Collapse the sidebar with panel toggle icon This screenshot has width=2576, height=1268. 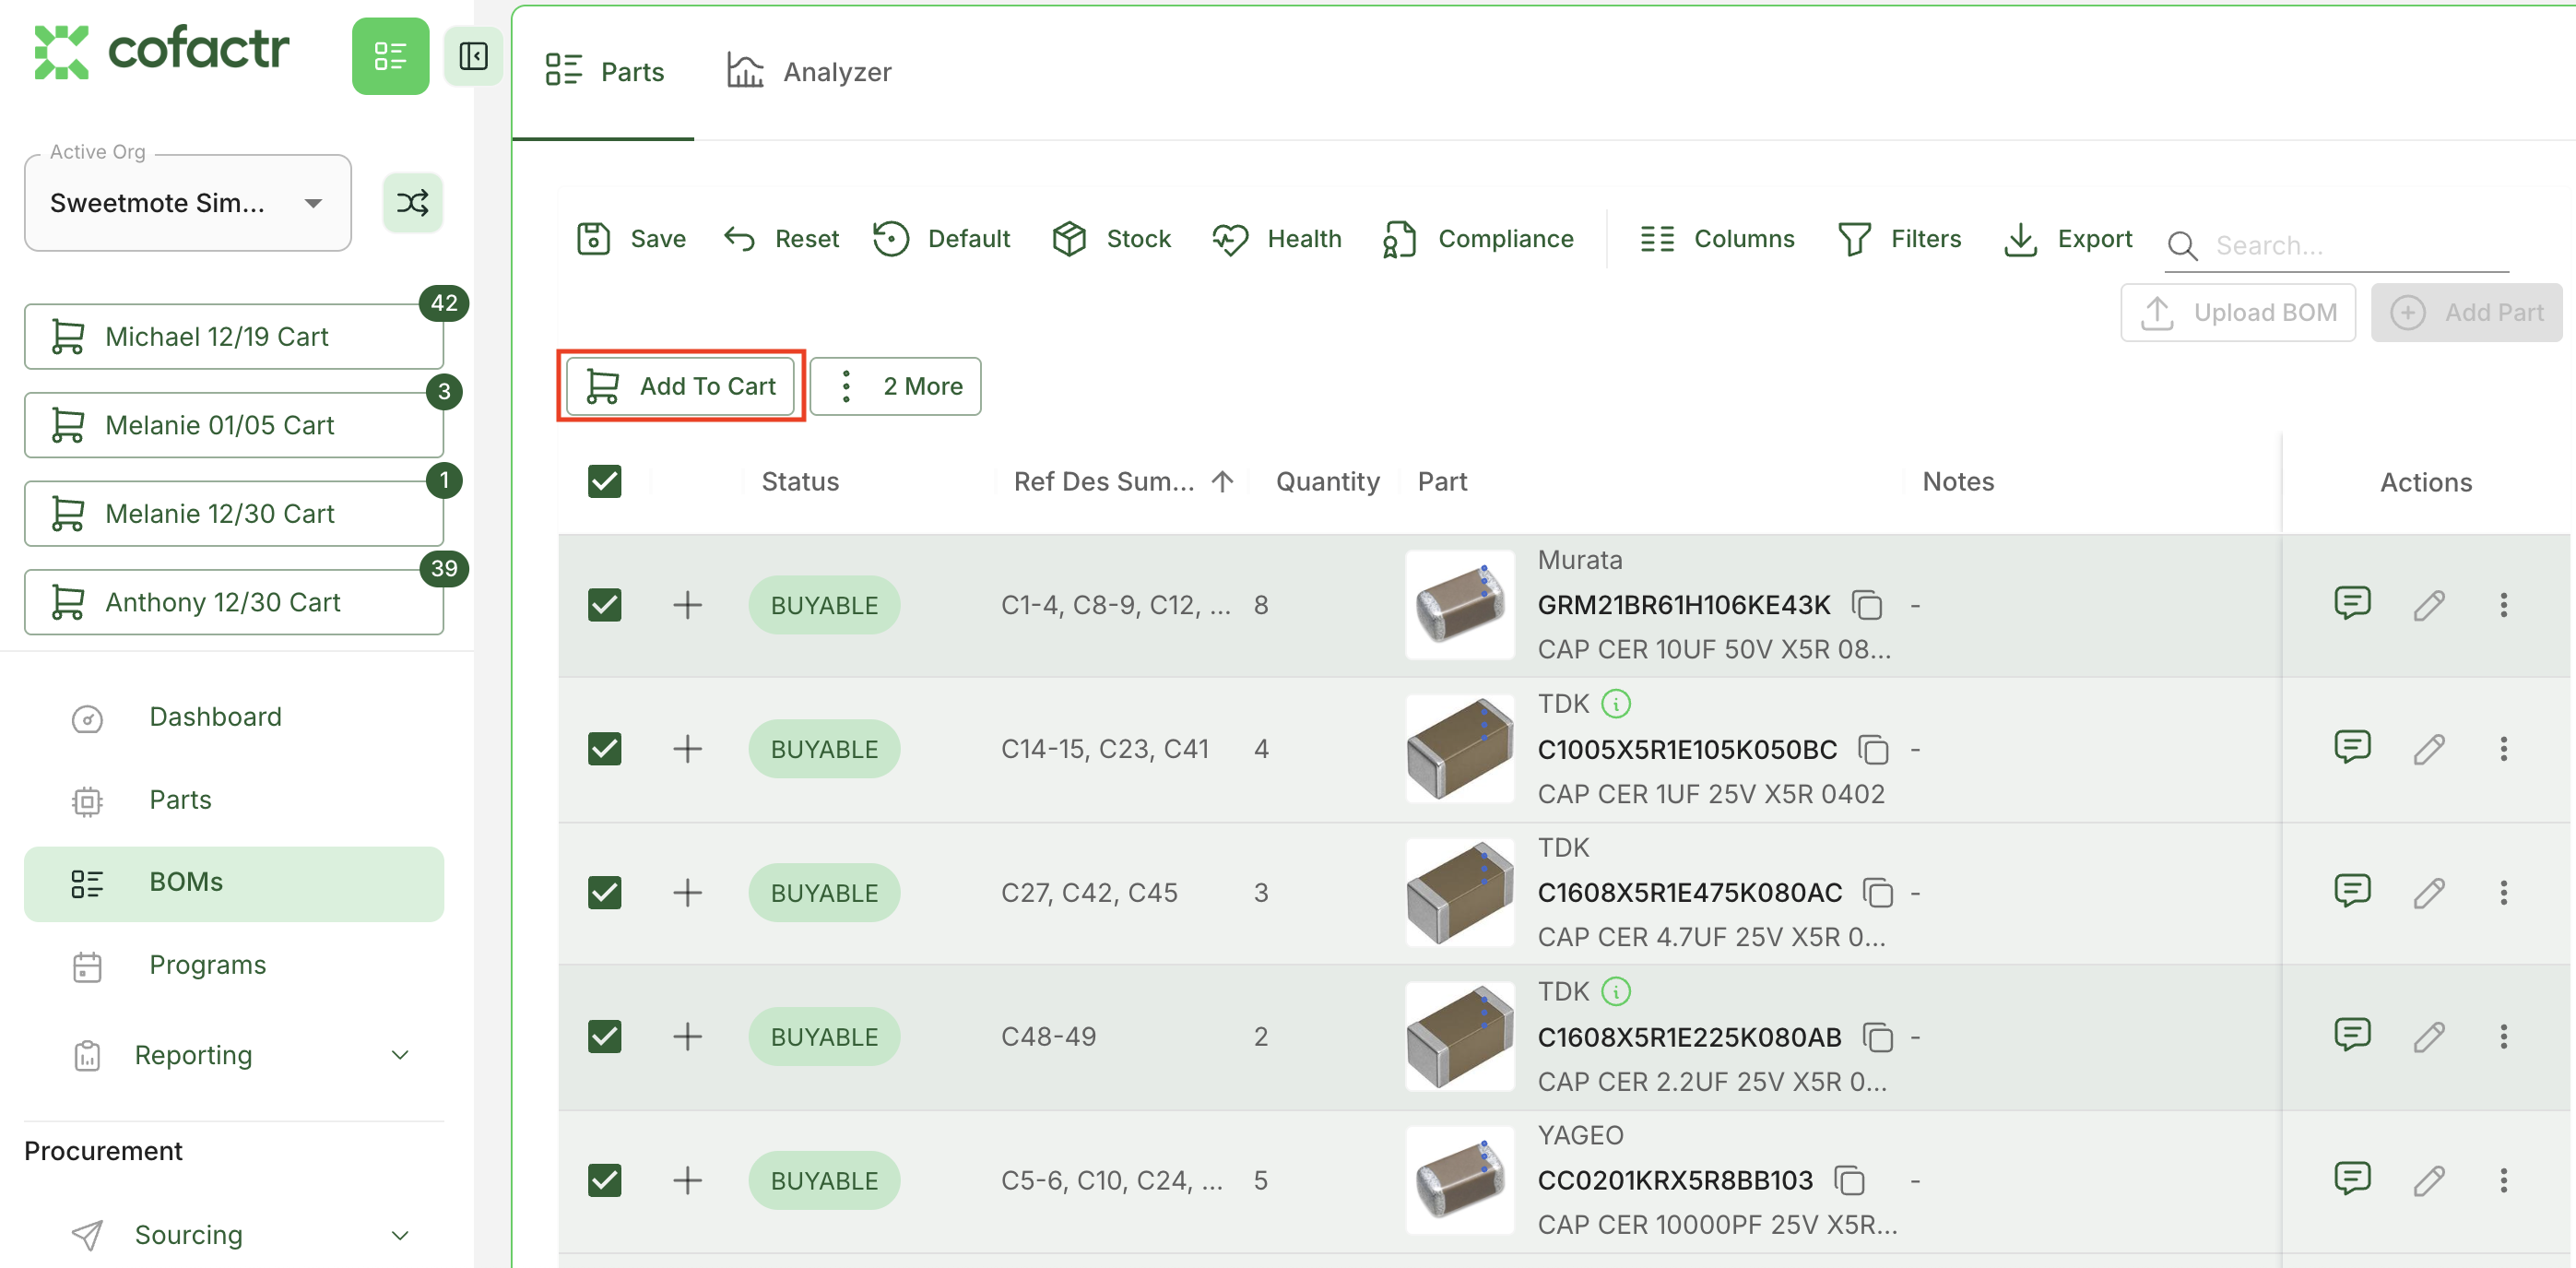pos(473,56)
